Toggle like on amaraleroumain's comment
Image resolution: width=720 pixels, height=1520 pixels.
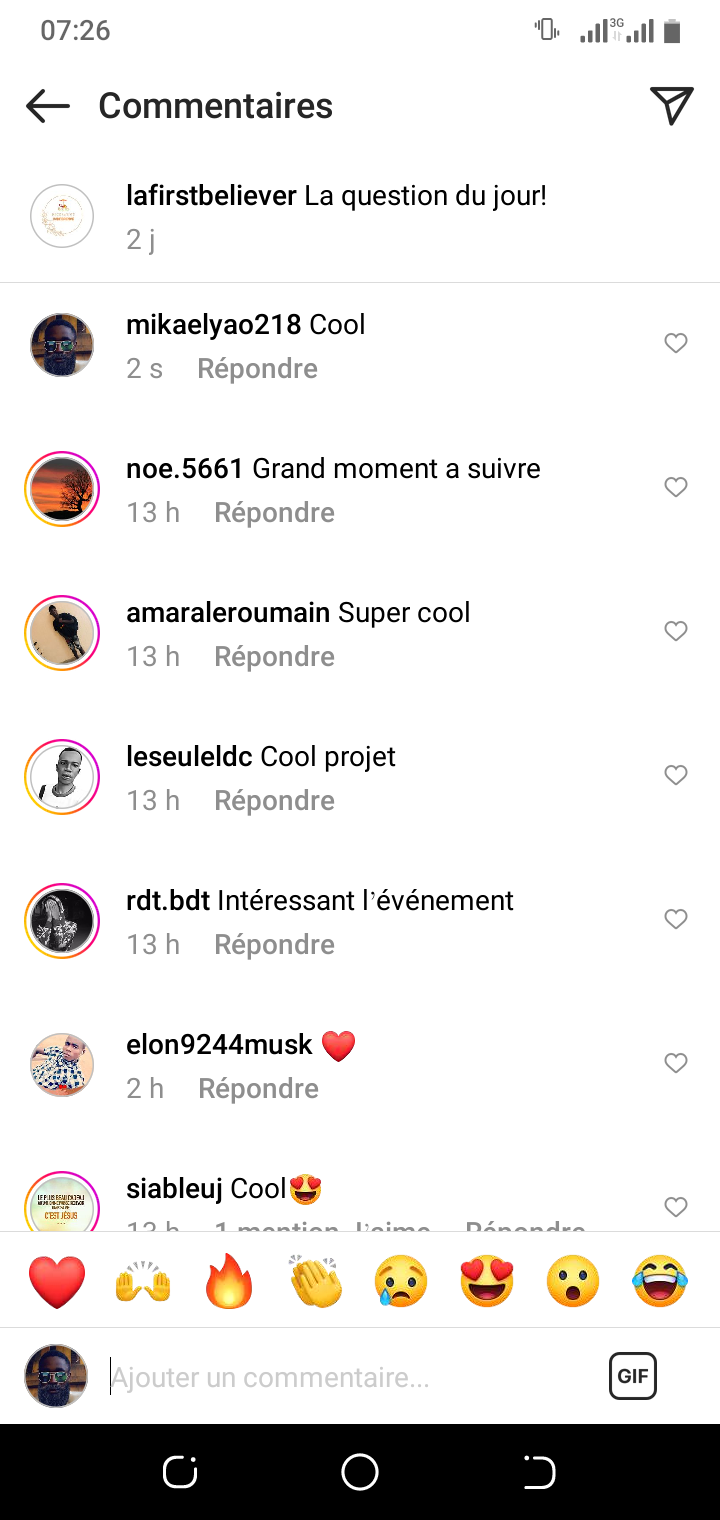(x=676, y=631)
